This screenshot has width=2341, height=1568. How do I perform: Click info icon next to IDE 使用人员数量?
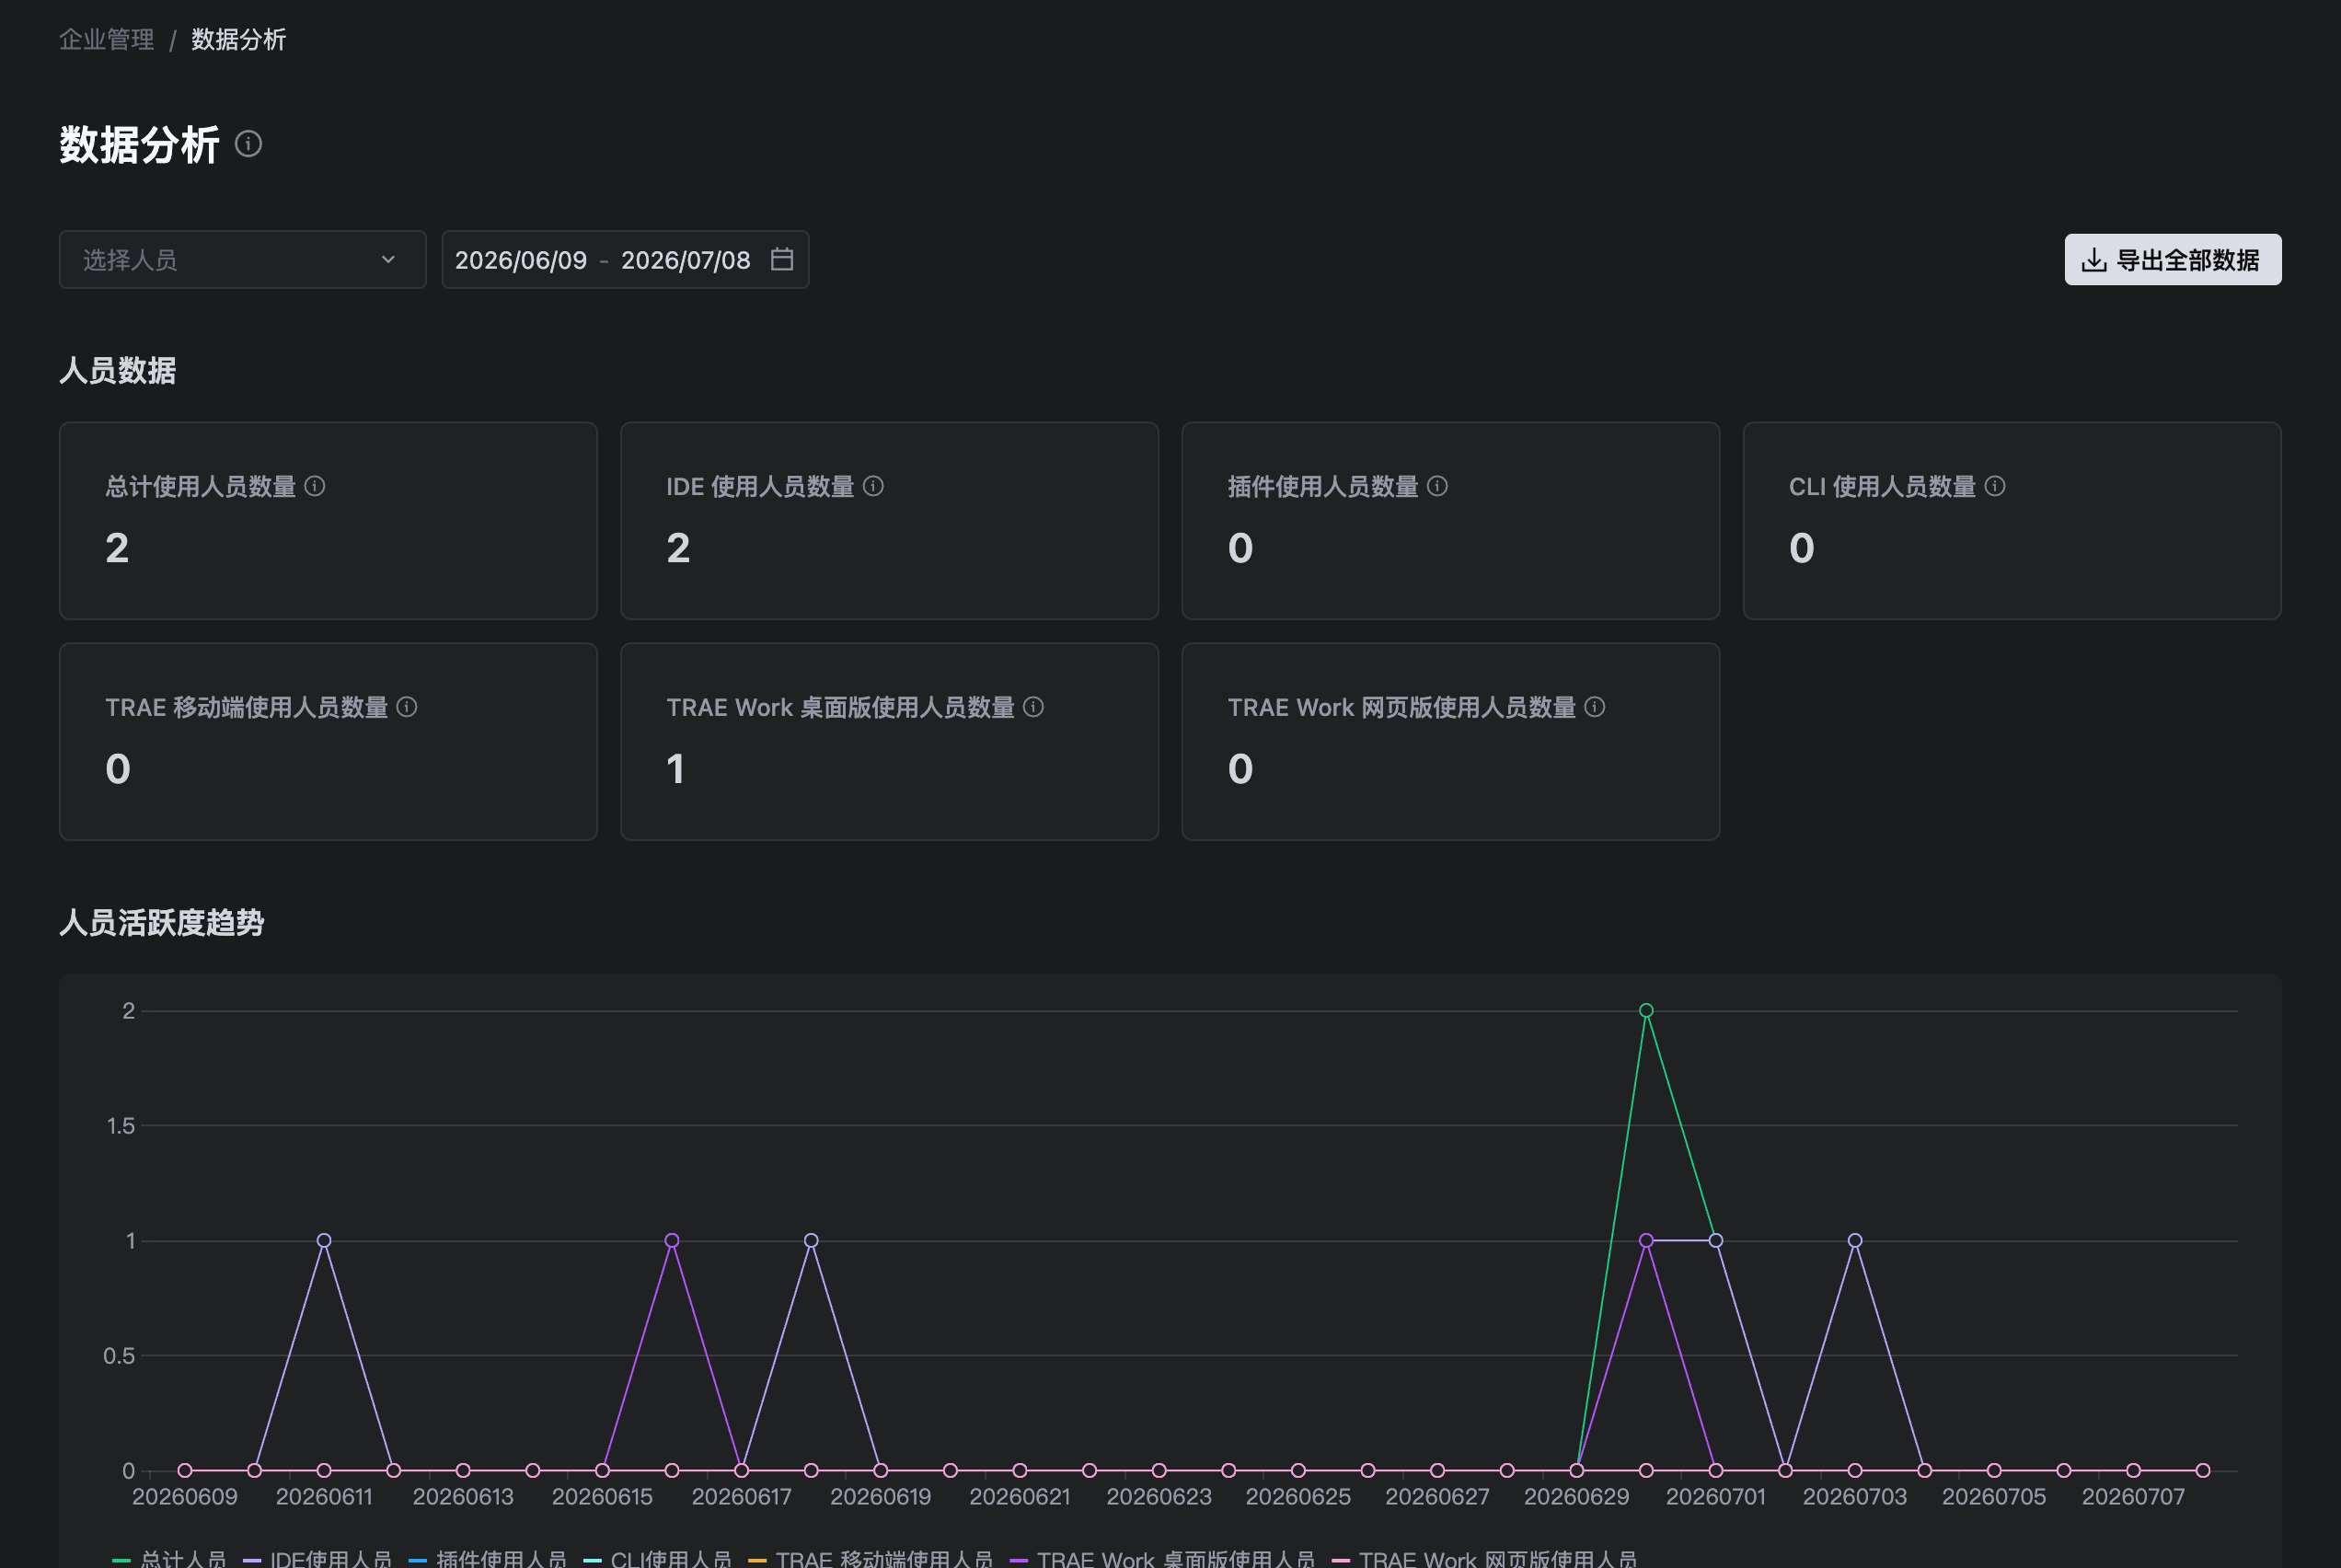tap(873, 486)
